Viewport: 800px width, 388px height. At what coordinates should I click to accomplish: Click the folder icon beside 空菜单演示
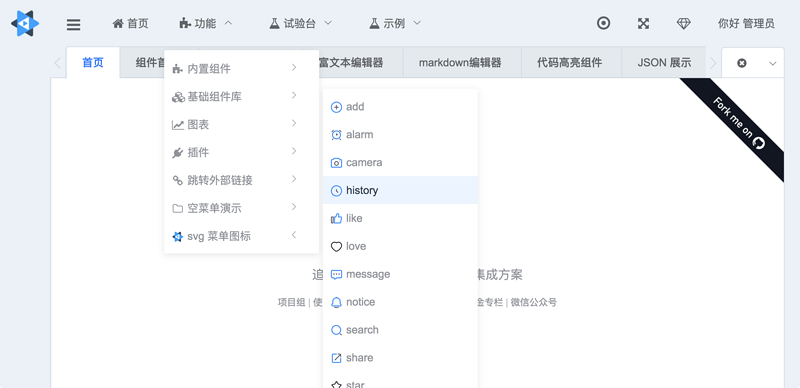[178, 208]
